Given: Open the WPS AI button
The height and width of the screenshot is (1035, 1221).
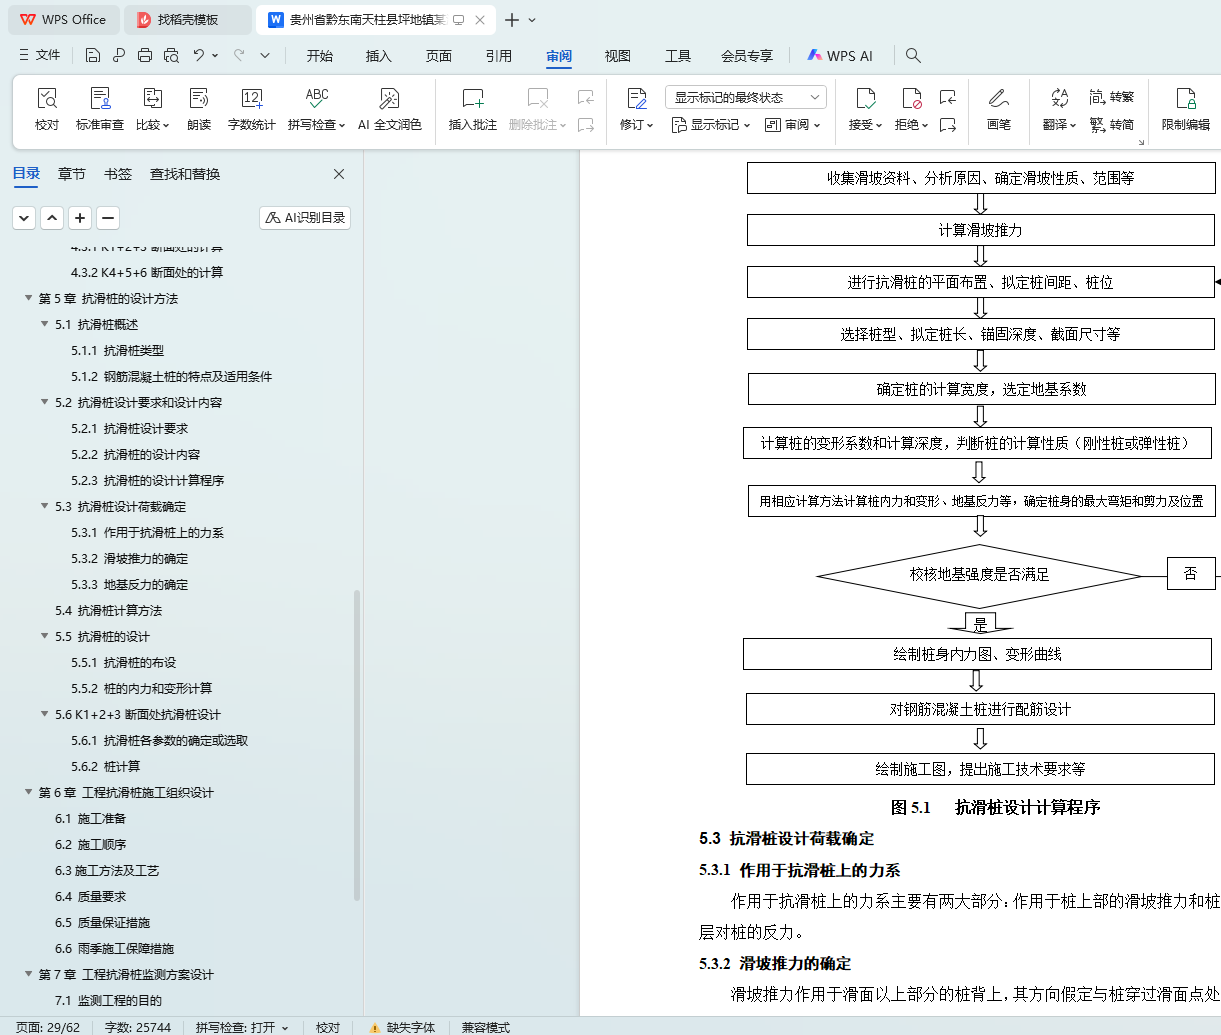Looking at the screenshot, I should tap(840, 56).
